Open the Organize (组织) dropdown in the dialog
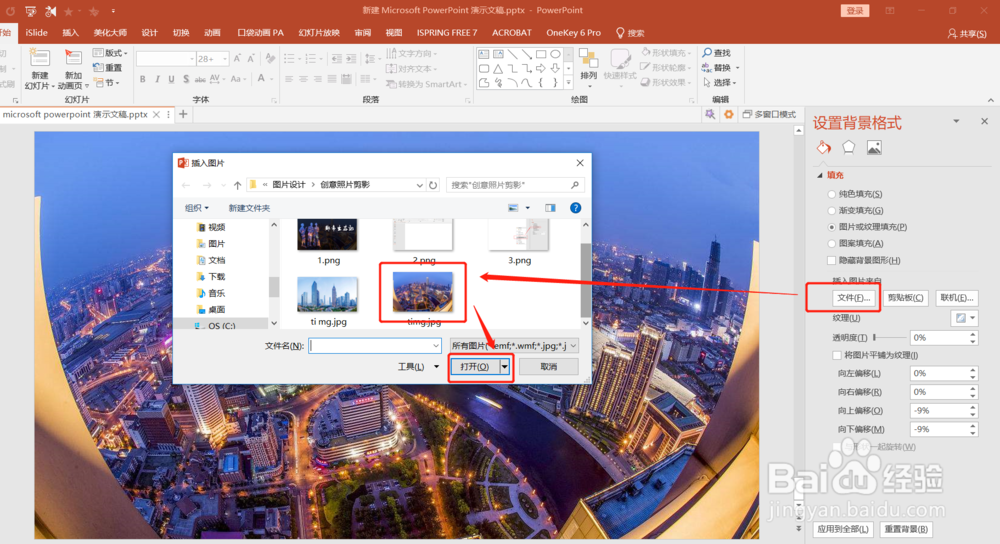Image resolution: width=1000 pixels, height=544 pixels. click(196, 208)
